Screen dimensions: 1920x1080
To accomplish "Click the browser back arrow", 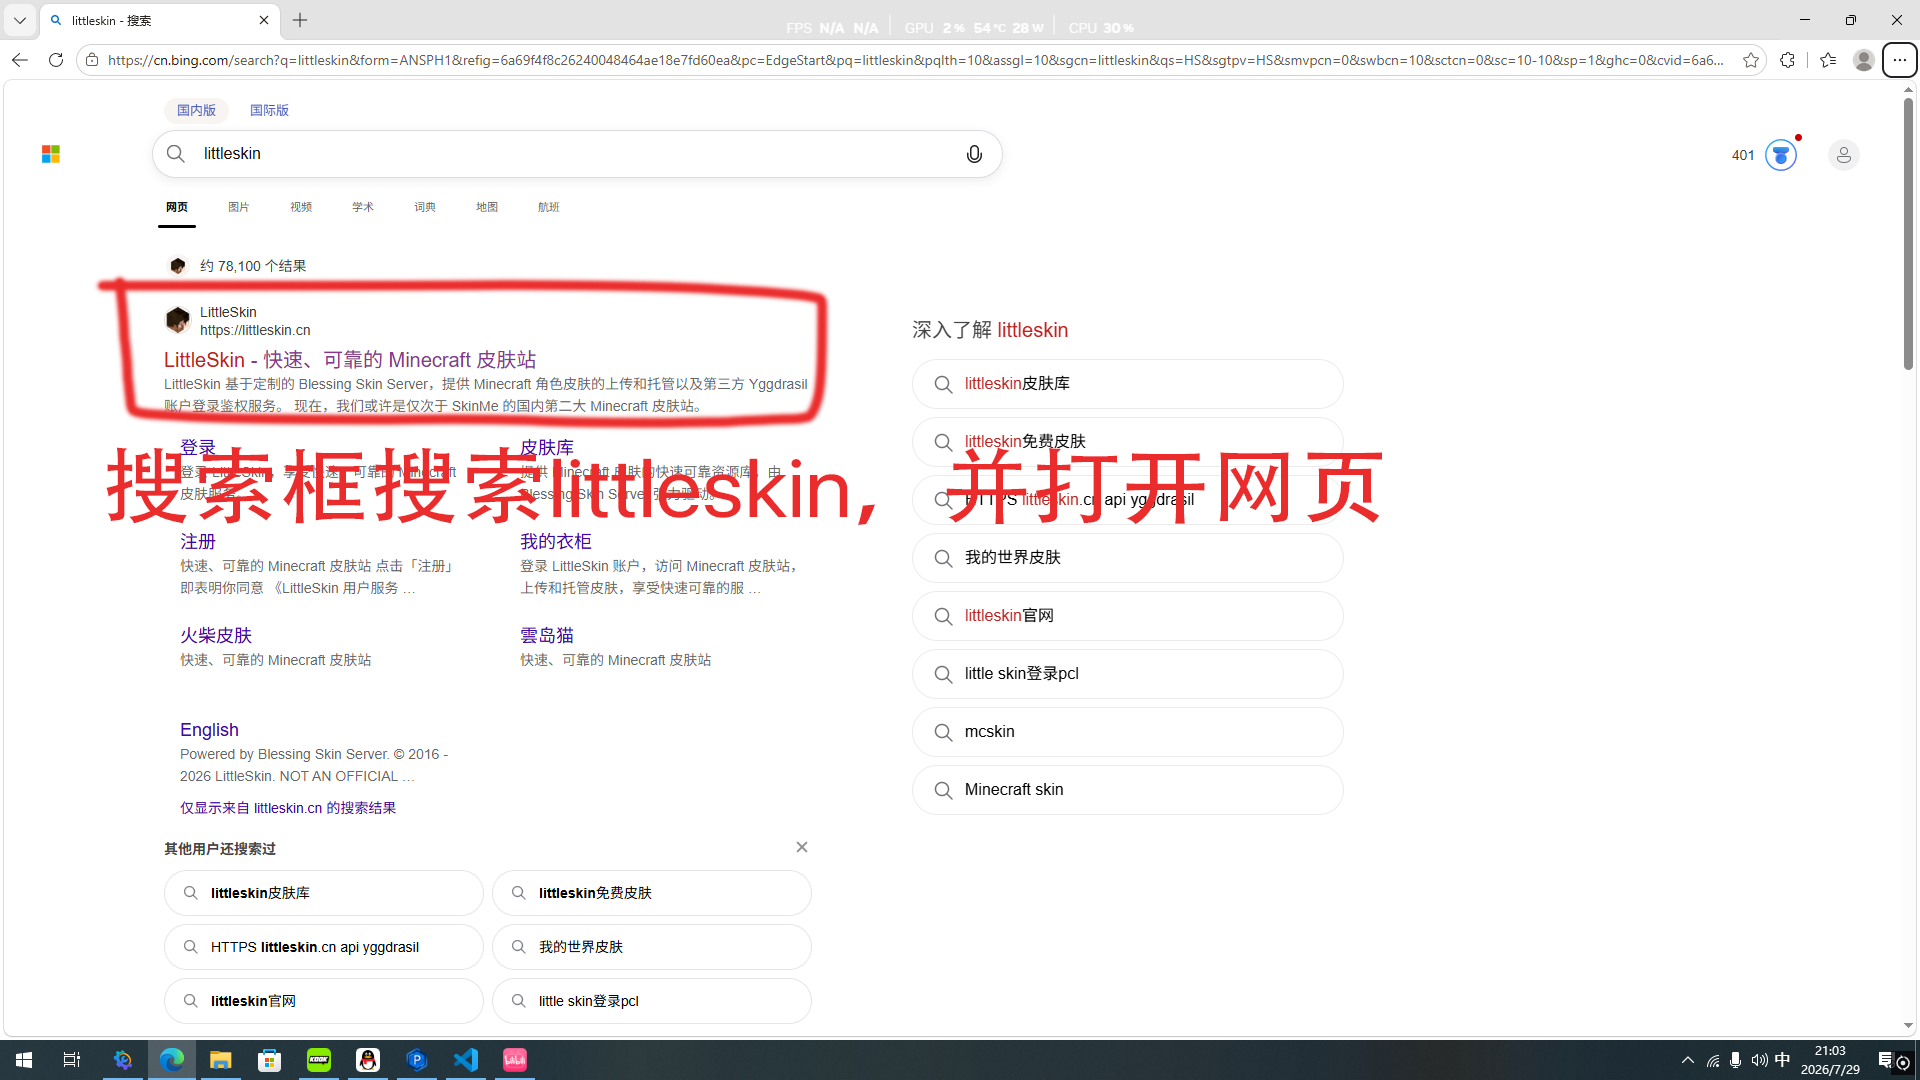I will point(19,60).
